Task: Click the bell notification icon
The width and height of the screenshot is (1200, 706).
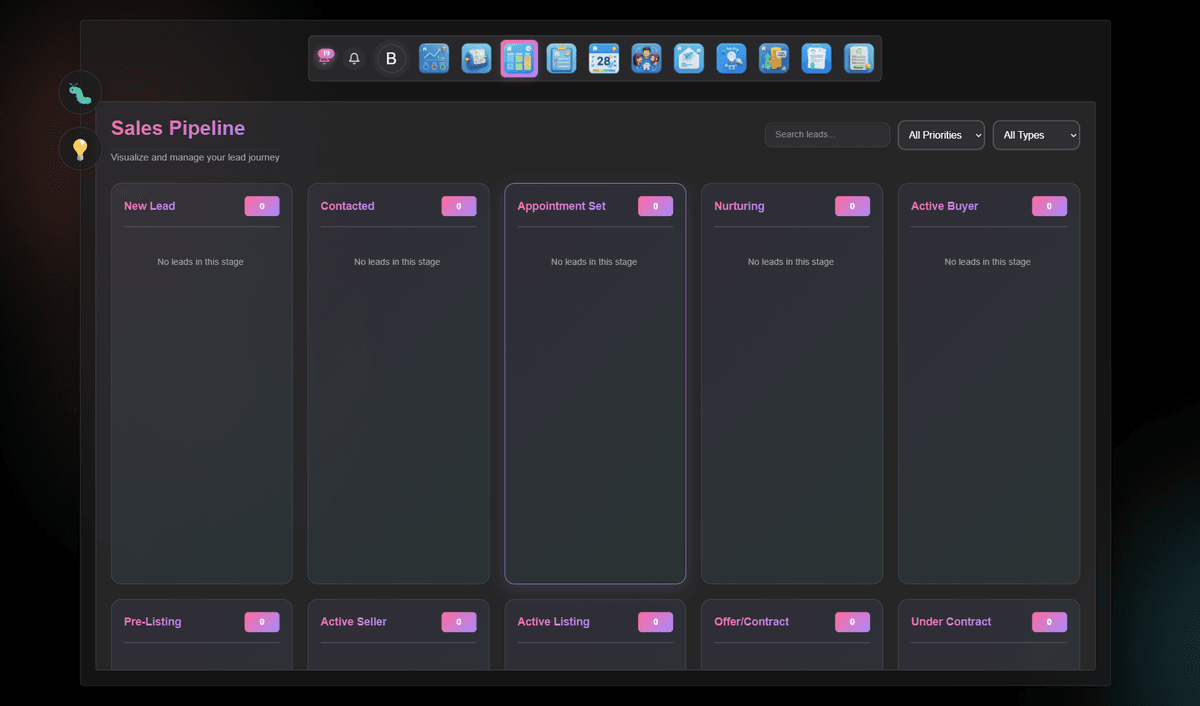Action: coord(353,58)
